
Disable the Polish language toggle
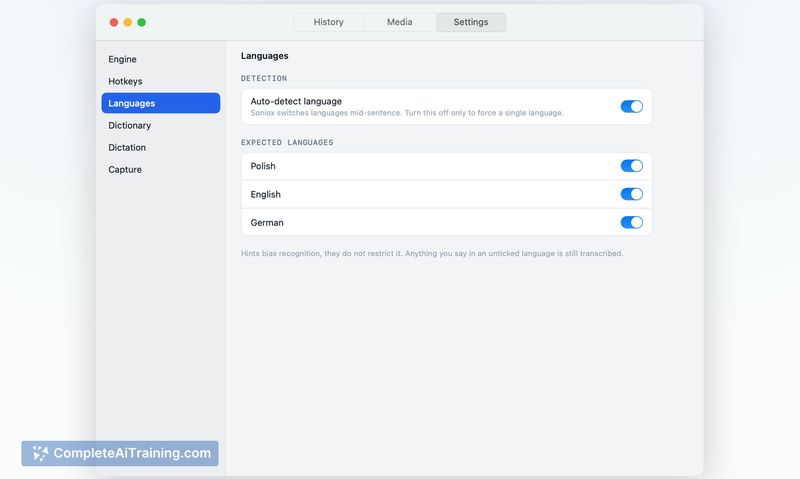point(632,166)
